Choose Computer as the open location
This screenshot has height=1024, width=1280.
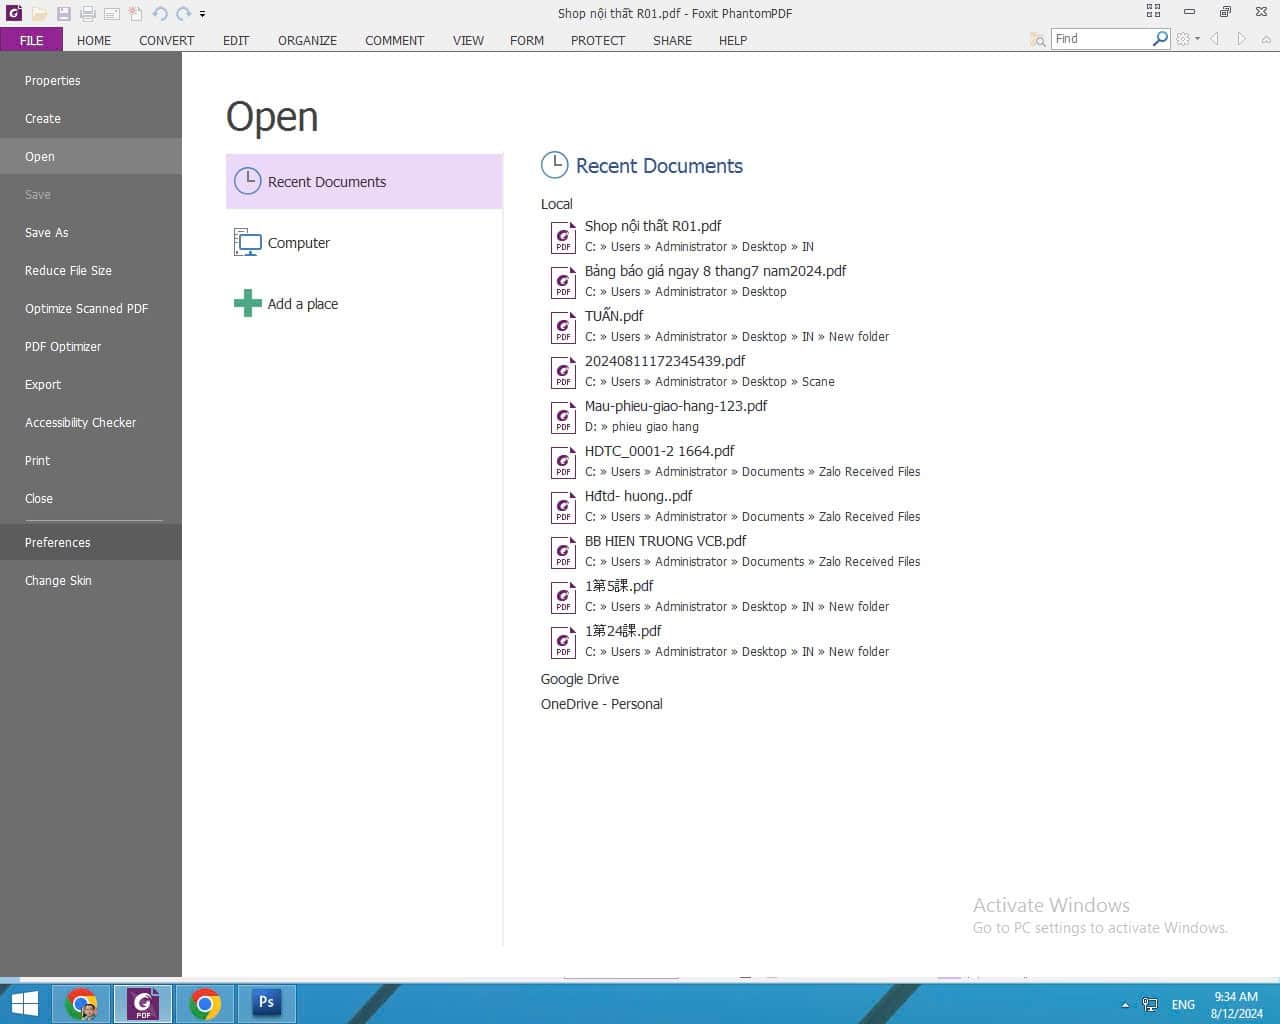pyautogui.click(x=364, y=243)
